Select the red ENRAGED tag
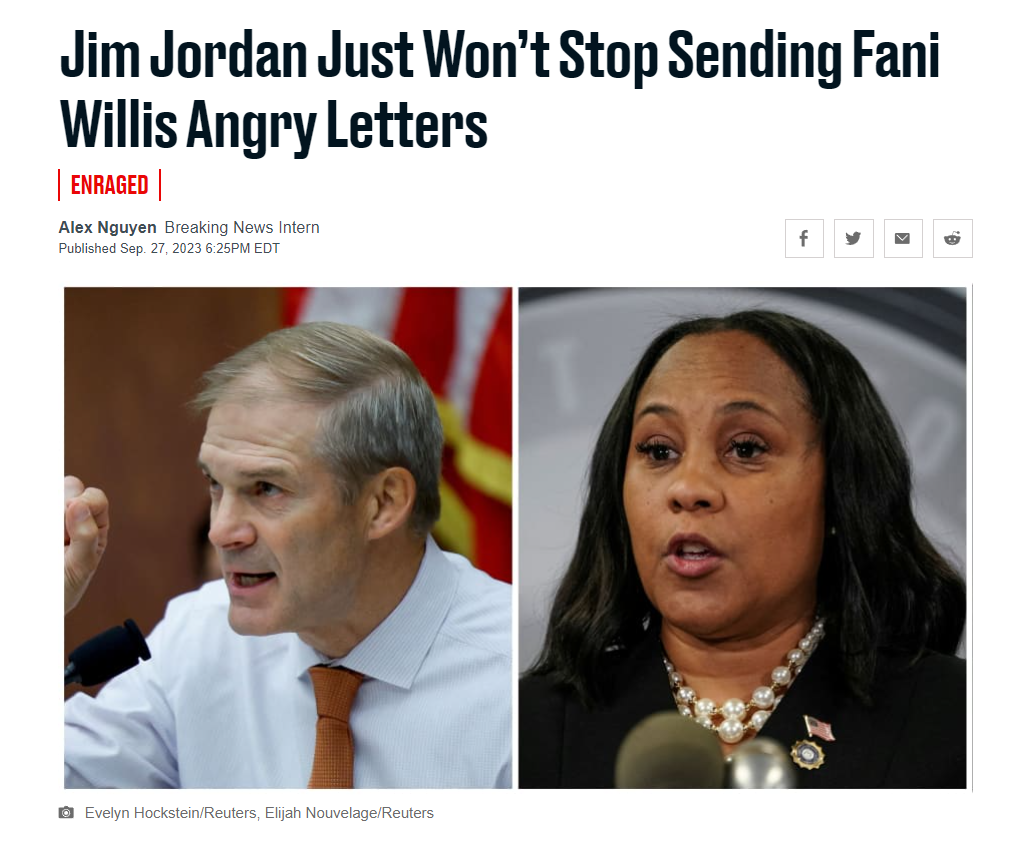The height and width of the screenshot is (851, 1036). coord(110,185)
